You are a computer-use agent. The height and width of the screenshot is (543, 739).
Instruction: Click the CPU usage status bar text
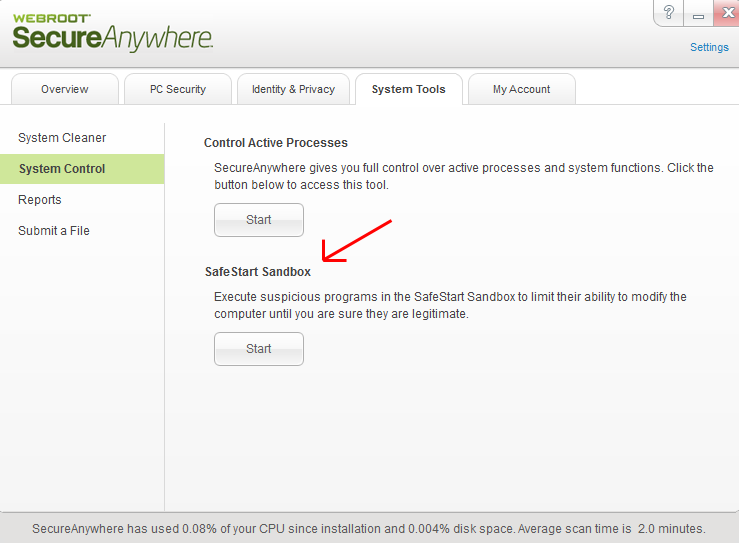pos(369,529)
